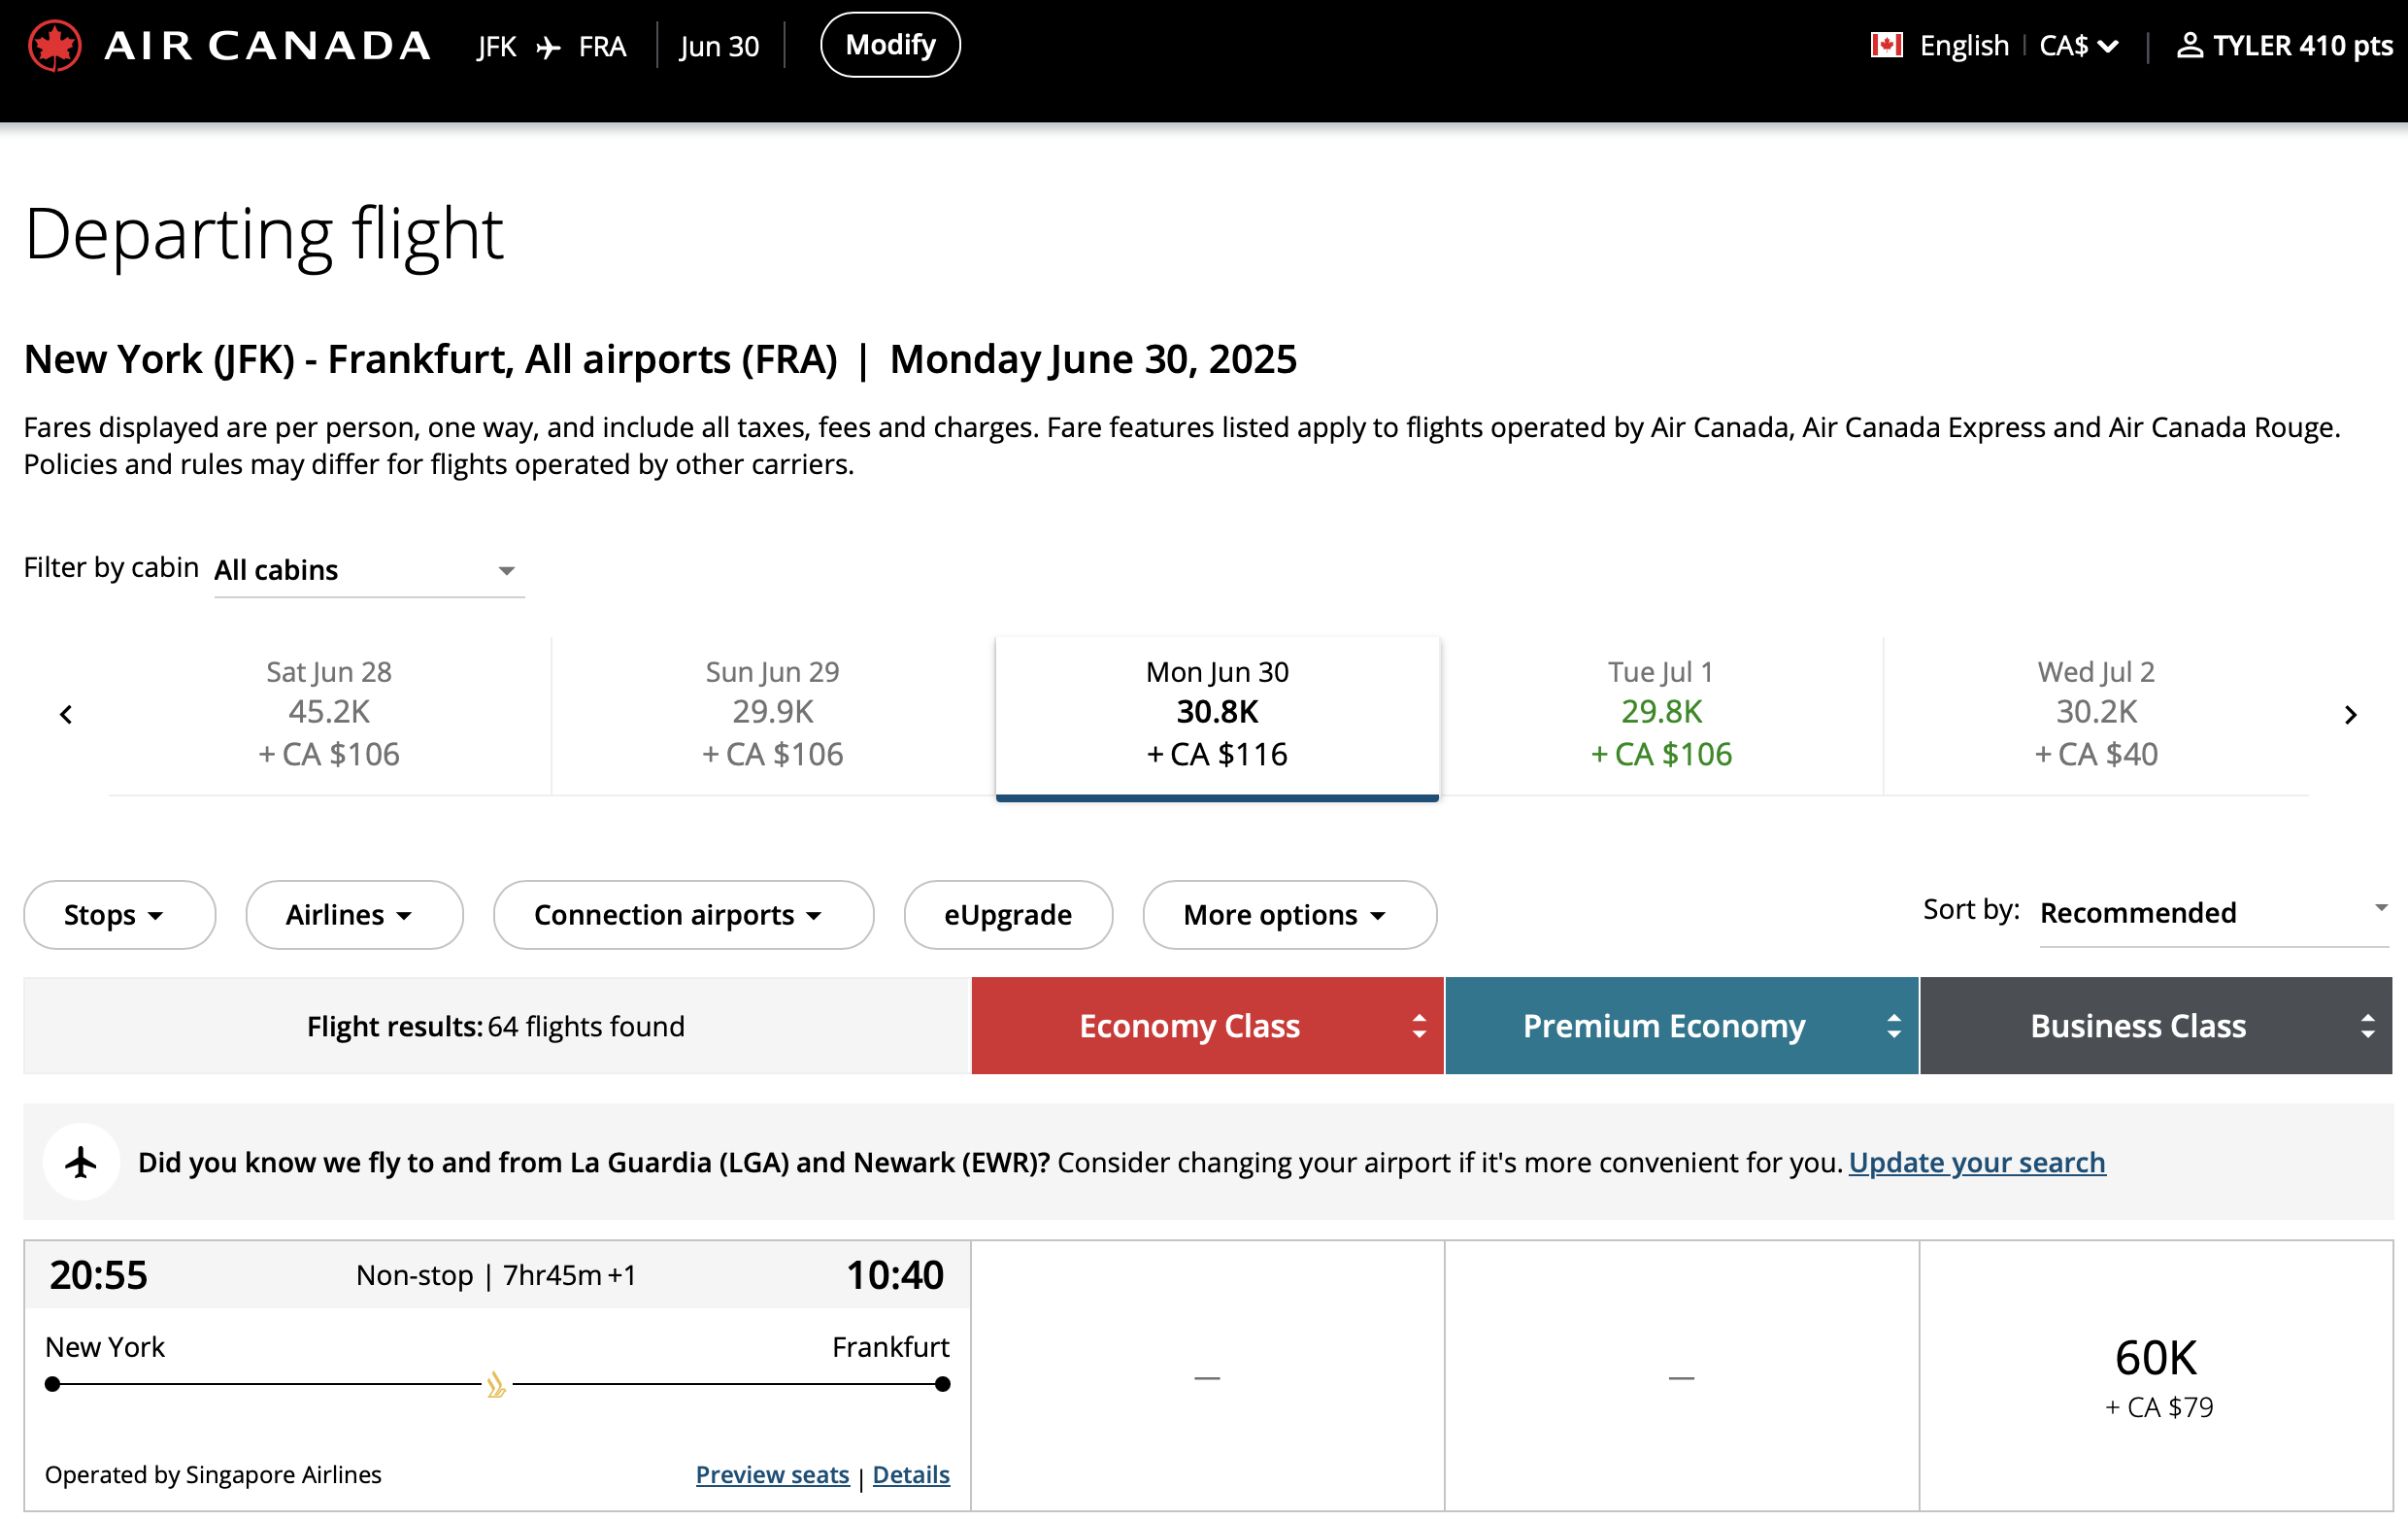
Task: Click the Singapore Airlines logo on the flight line
Action: (496, 1385)
